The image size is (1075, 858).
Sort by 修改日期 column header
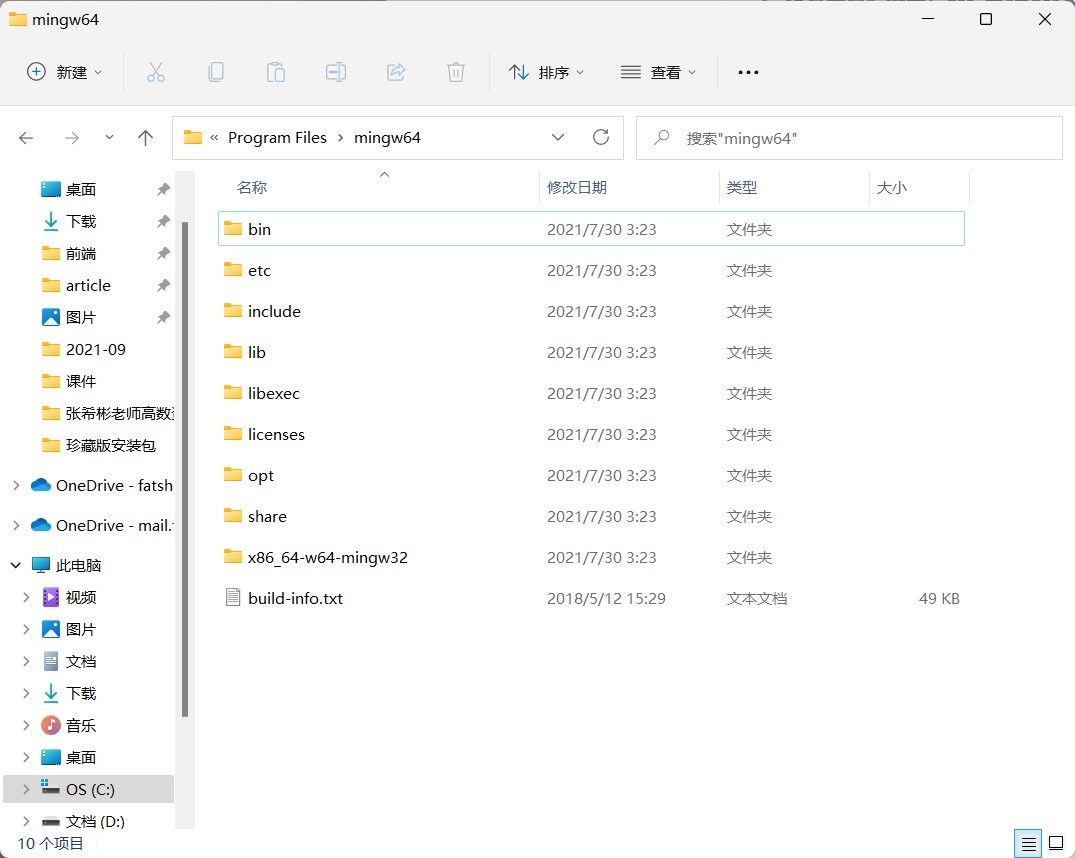pyautogui.click(x=577, y=187)
